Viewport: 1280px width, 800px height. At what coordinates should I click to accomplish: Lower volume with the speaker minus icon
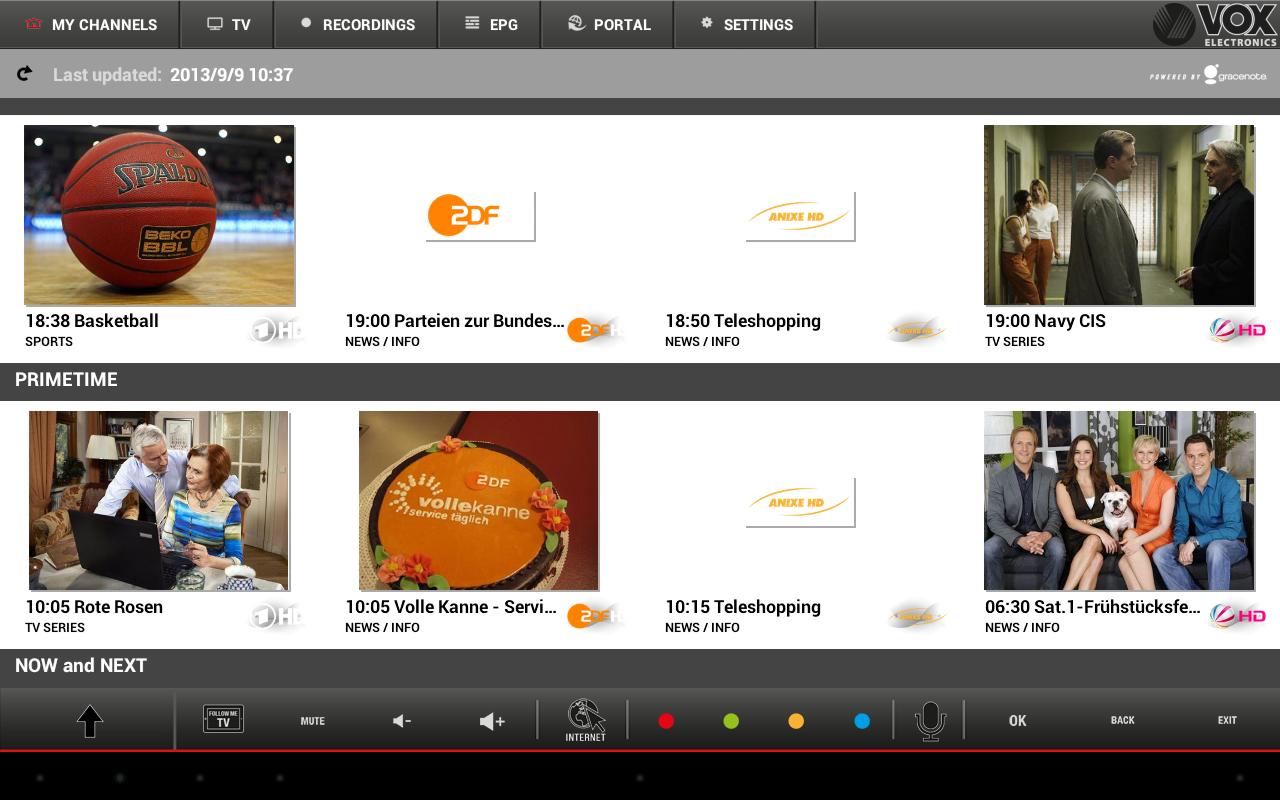tap(402, 721)
